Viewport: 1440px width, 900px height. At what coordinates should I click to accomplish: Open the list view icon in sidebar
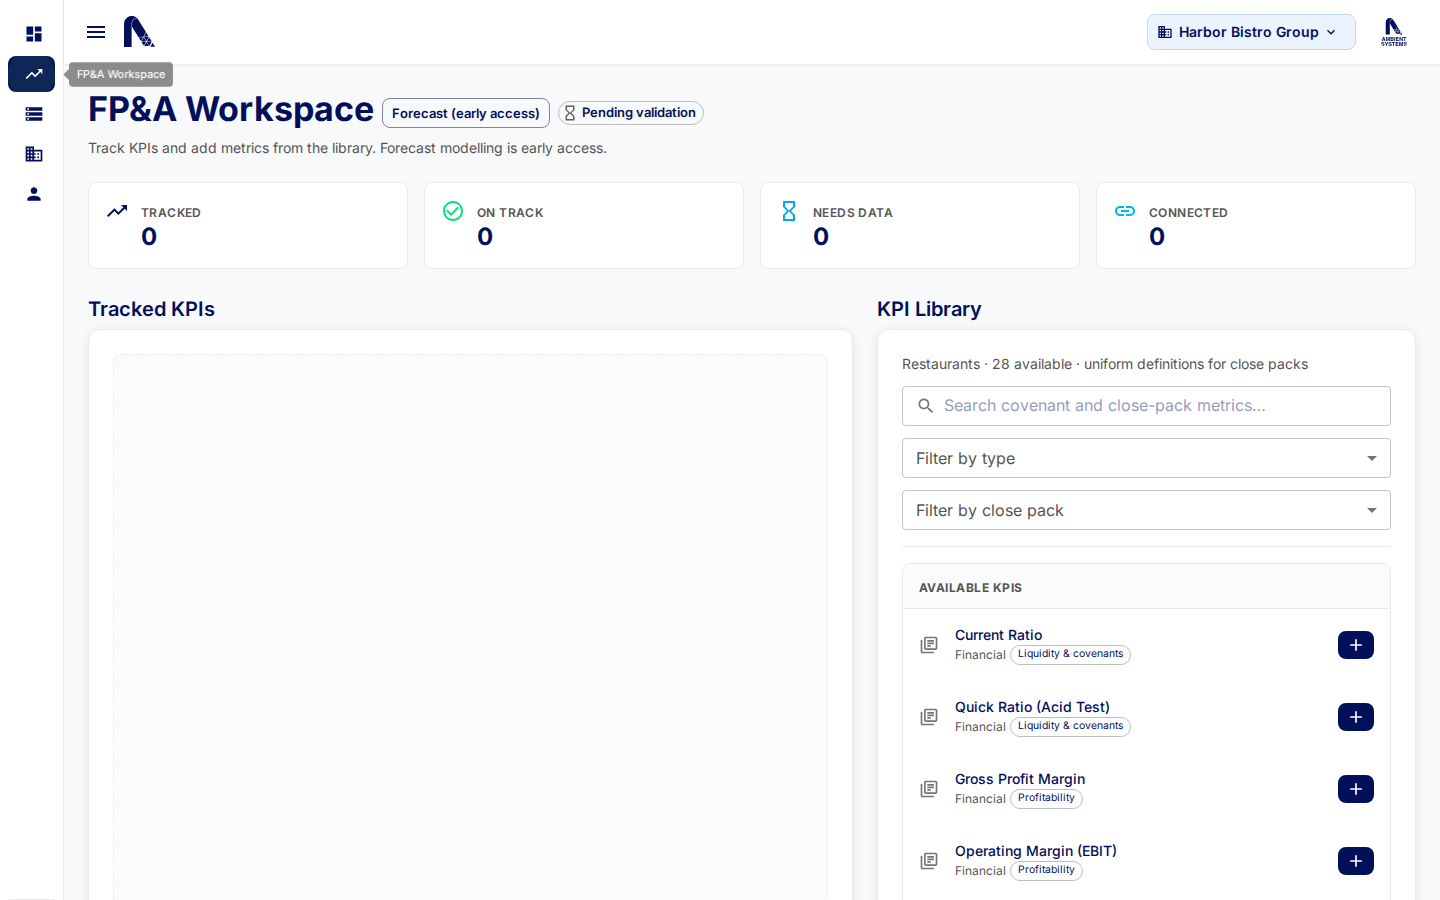[34, 114]
